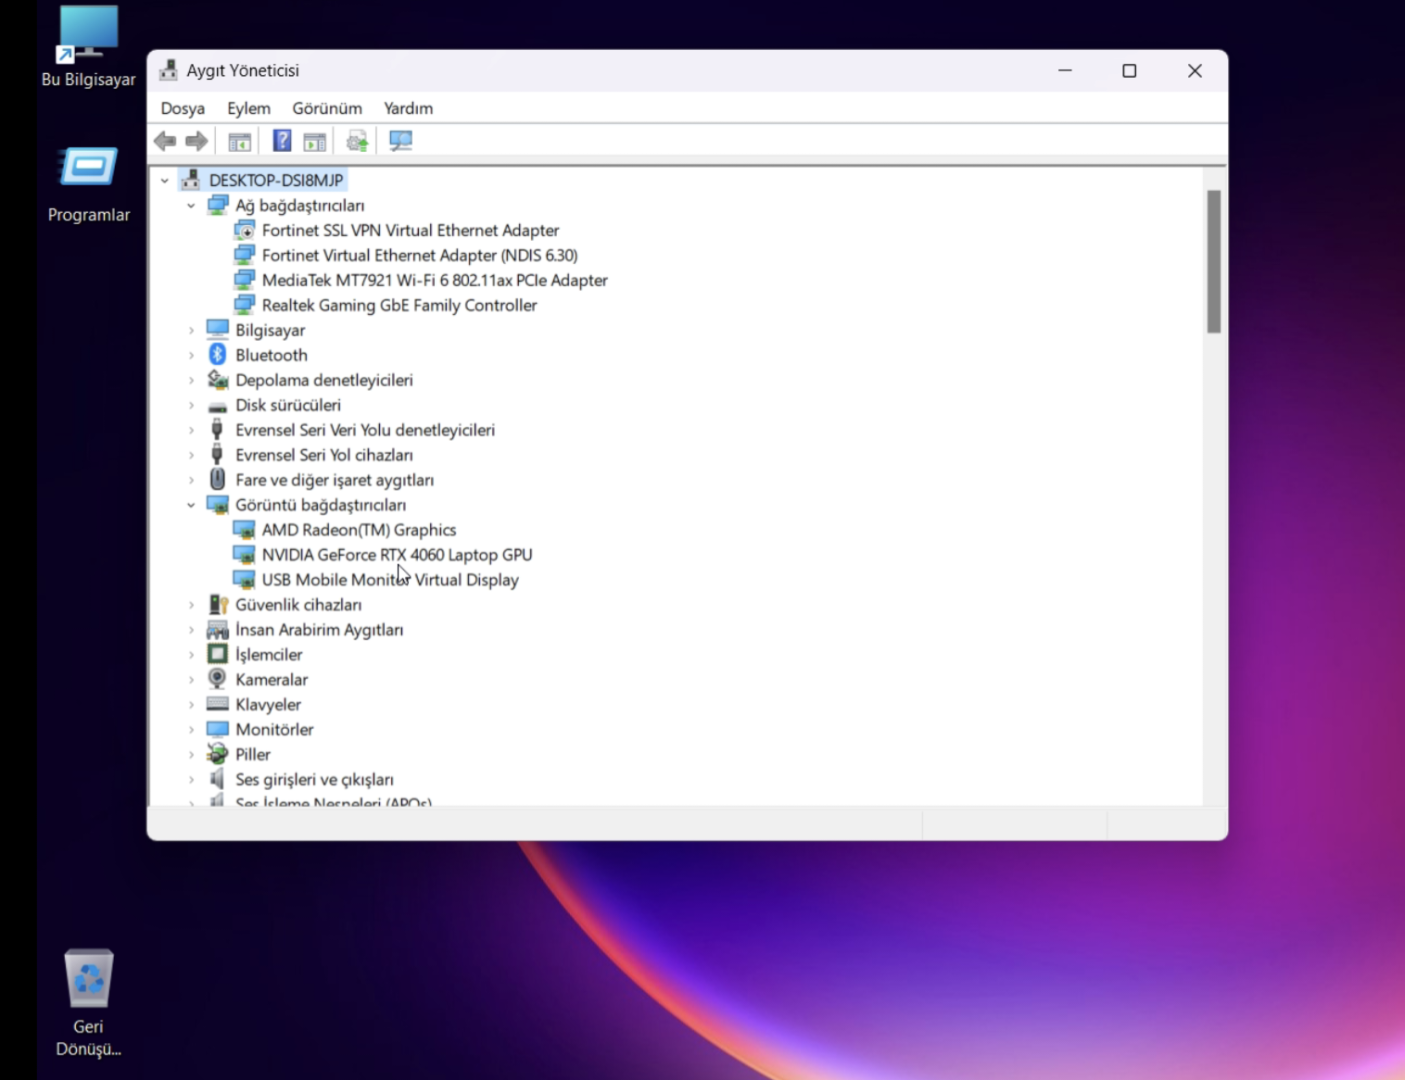
Task: Select the Bu Bilgisayar desktop icon
Action: tap(88, 47)
